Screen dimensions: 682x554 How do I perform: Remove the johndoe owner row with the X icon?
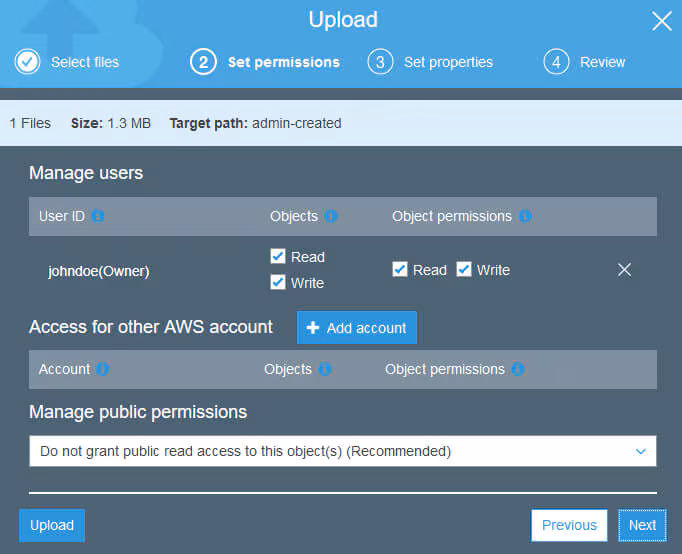pyautogui.click(x=625, y=270)
